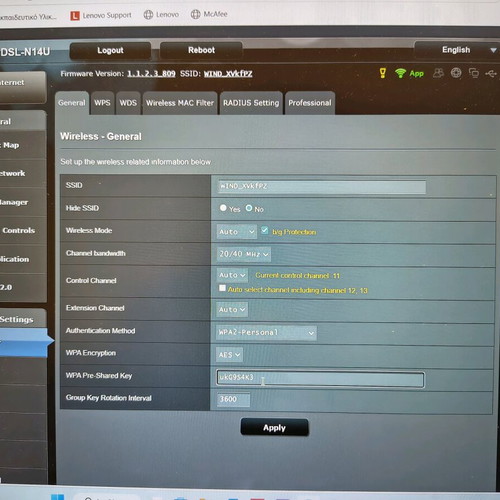The image size is (500, 500).
Task: Switch to the WPS tab
Action: tap(102, 103)
